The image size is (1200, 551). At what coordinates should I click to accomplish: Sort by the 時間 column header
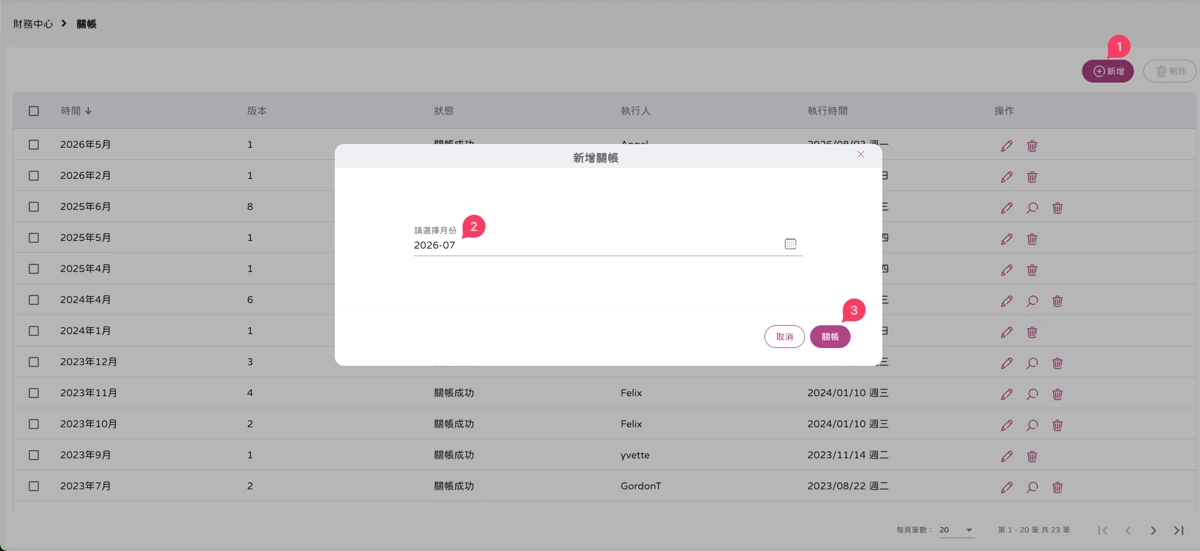(76, 111)
